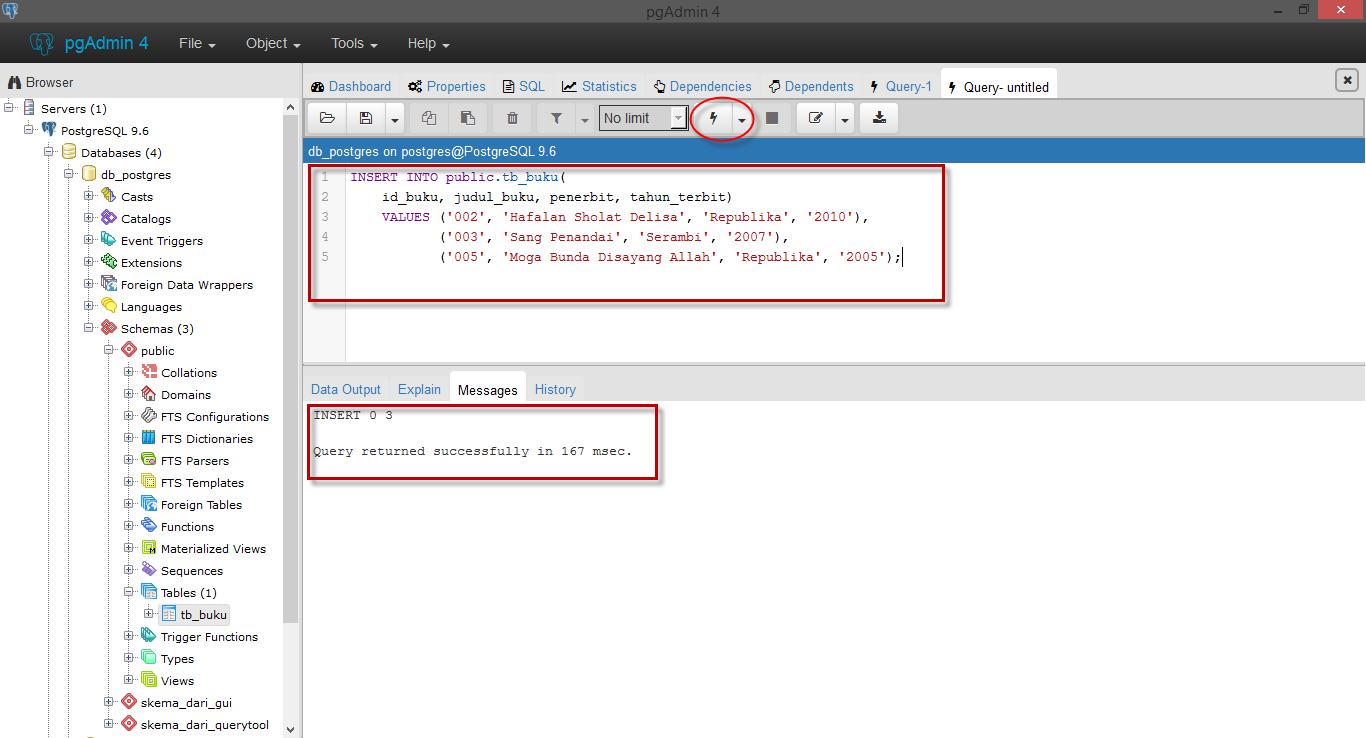The image size is (1366, 738).
Task: Click the FTS Configurations icon
Action: pyautogui.click(x=148, y=416)
